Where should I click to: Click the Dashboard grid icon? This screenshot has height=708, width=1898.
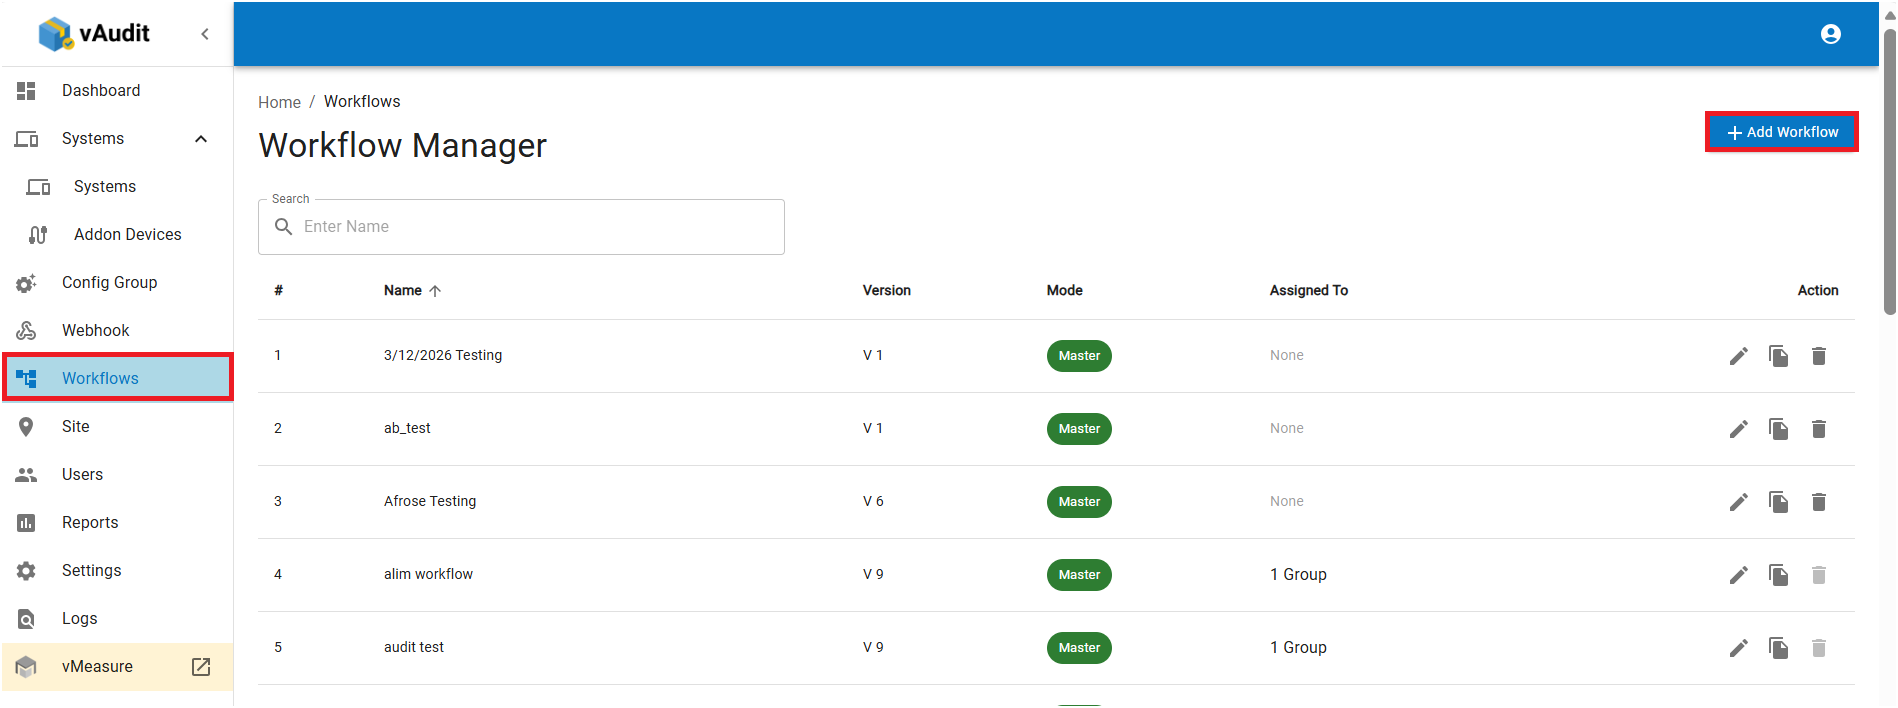(26, 91)
